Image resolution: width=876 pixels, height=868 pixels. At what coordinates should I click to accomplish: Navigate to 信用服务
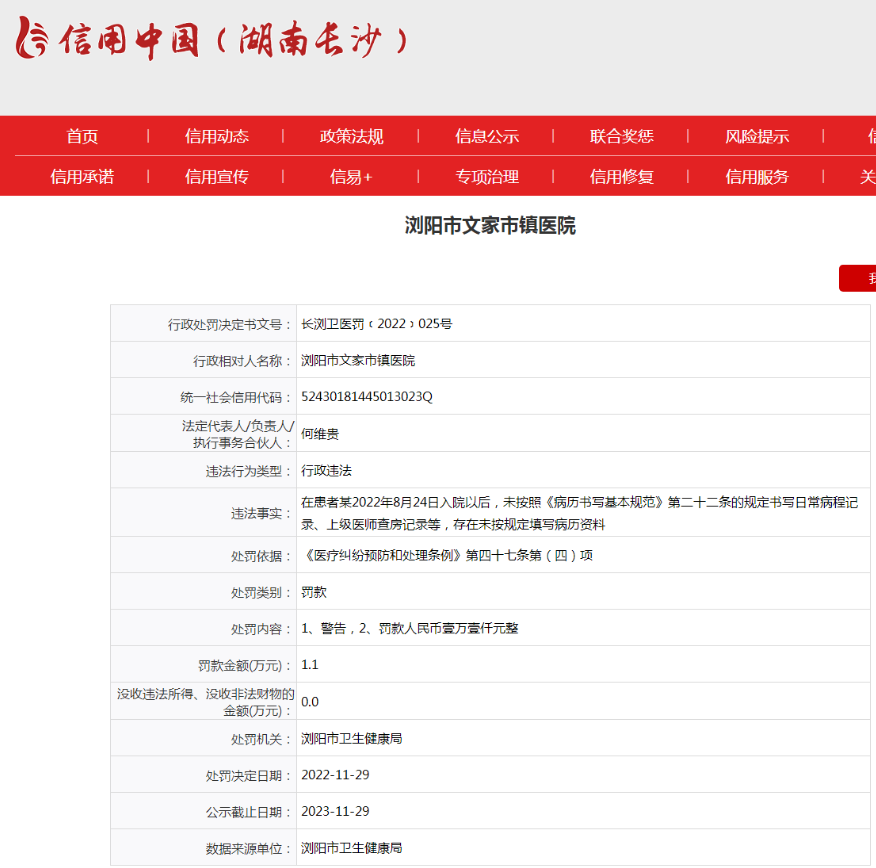757,177
